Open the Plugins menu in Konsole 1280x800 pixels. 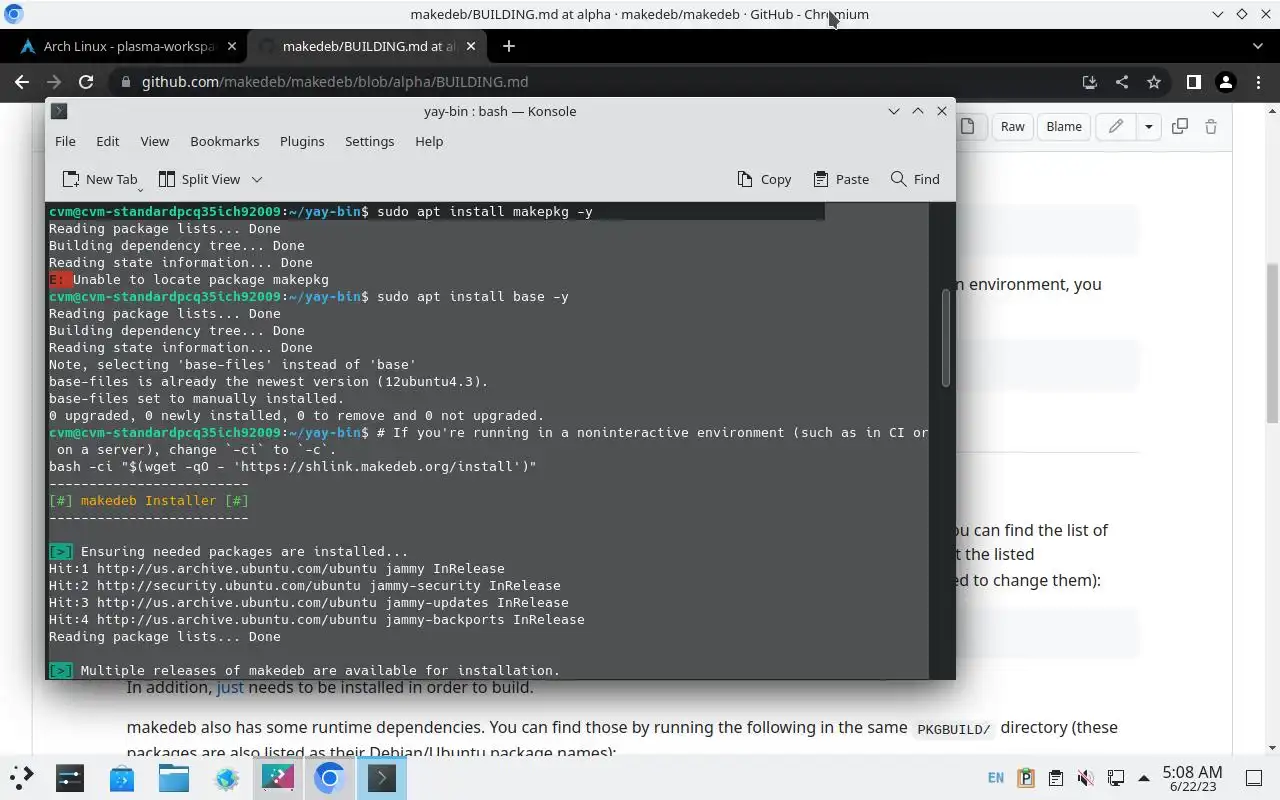[302, 141]
